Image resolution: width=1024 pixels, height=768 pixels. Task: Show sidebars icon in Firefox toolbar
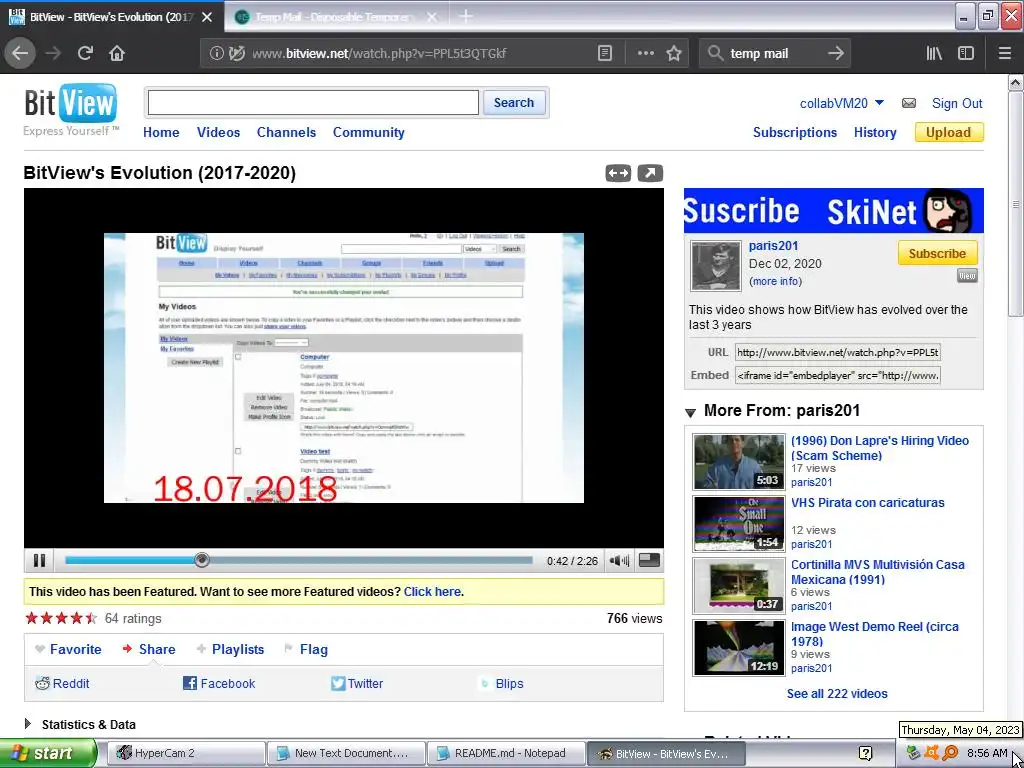[966, 54]
